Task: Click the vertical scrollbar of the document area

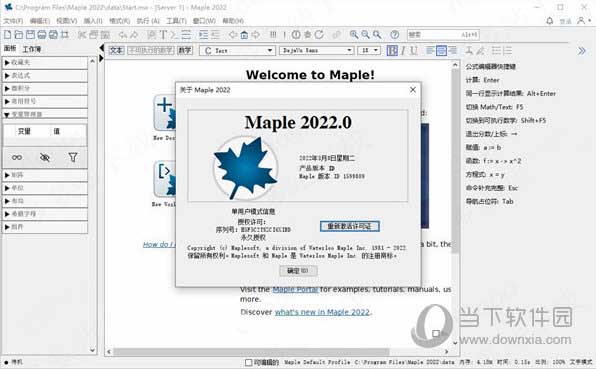Action: click(455, 160)
